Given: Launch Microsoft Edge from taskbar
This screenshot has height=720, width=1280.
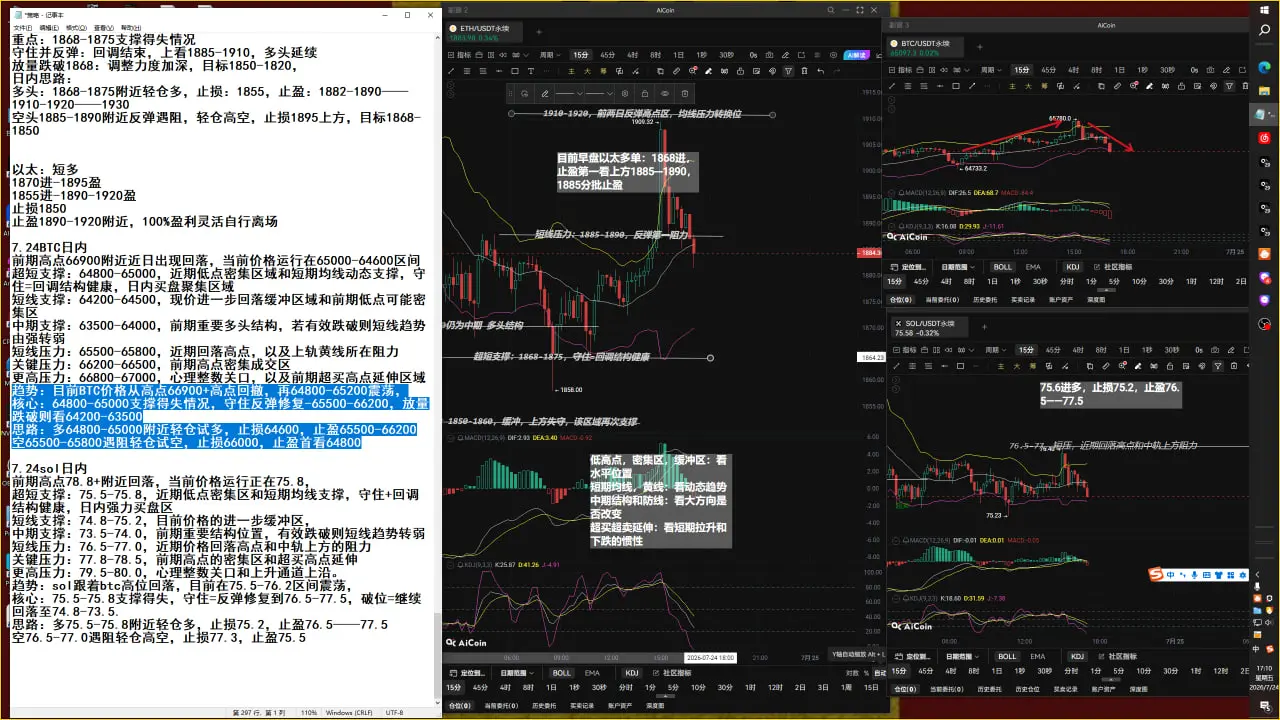Looking at the screenshot, I should pyautogui.click(x=1264, y=67).
